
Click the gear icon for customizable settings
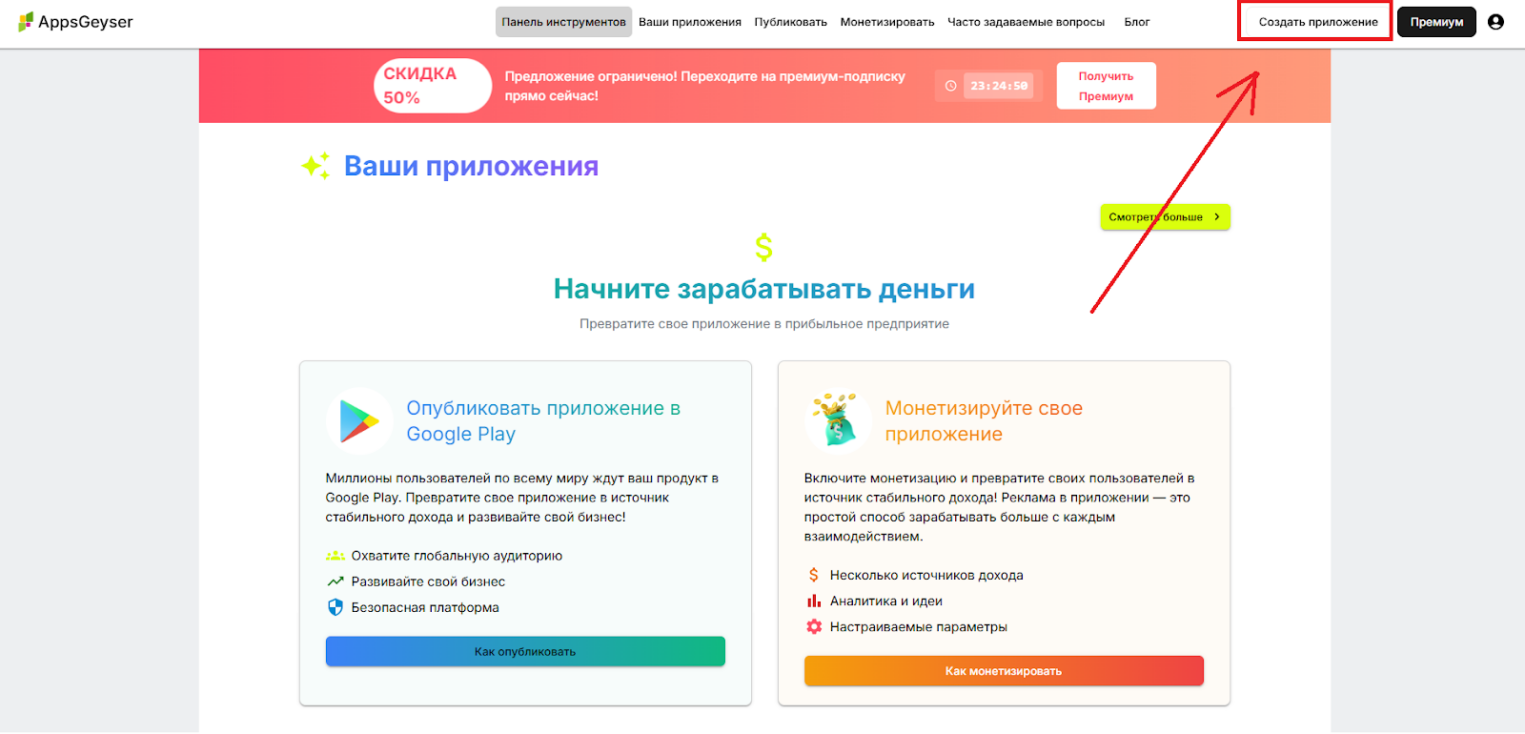pos(812,627)
